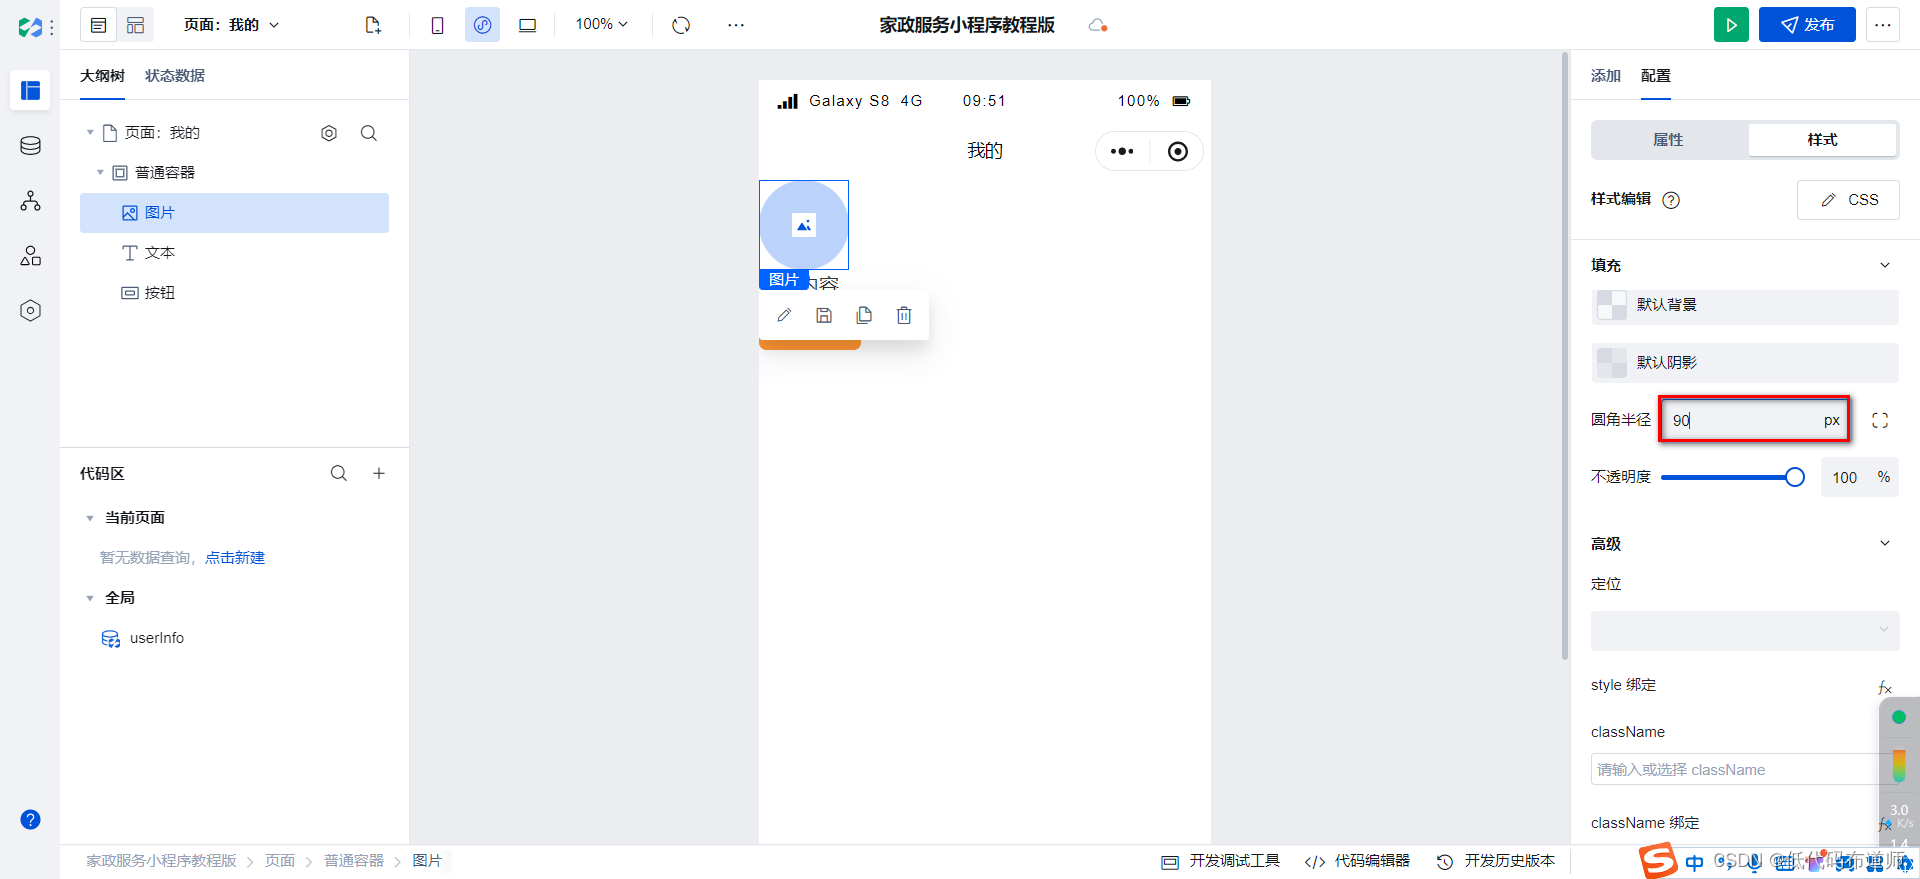This screenshot has width=1920, height=879.
Task: Click the mini program capsule close circle
Action: pyautogui.click(x=1178, y=151)
